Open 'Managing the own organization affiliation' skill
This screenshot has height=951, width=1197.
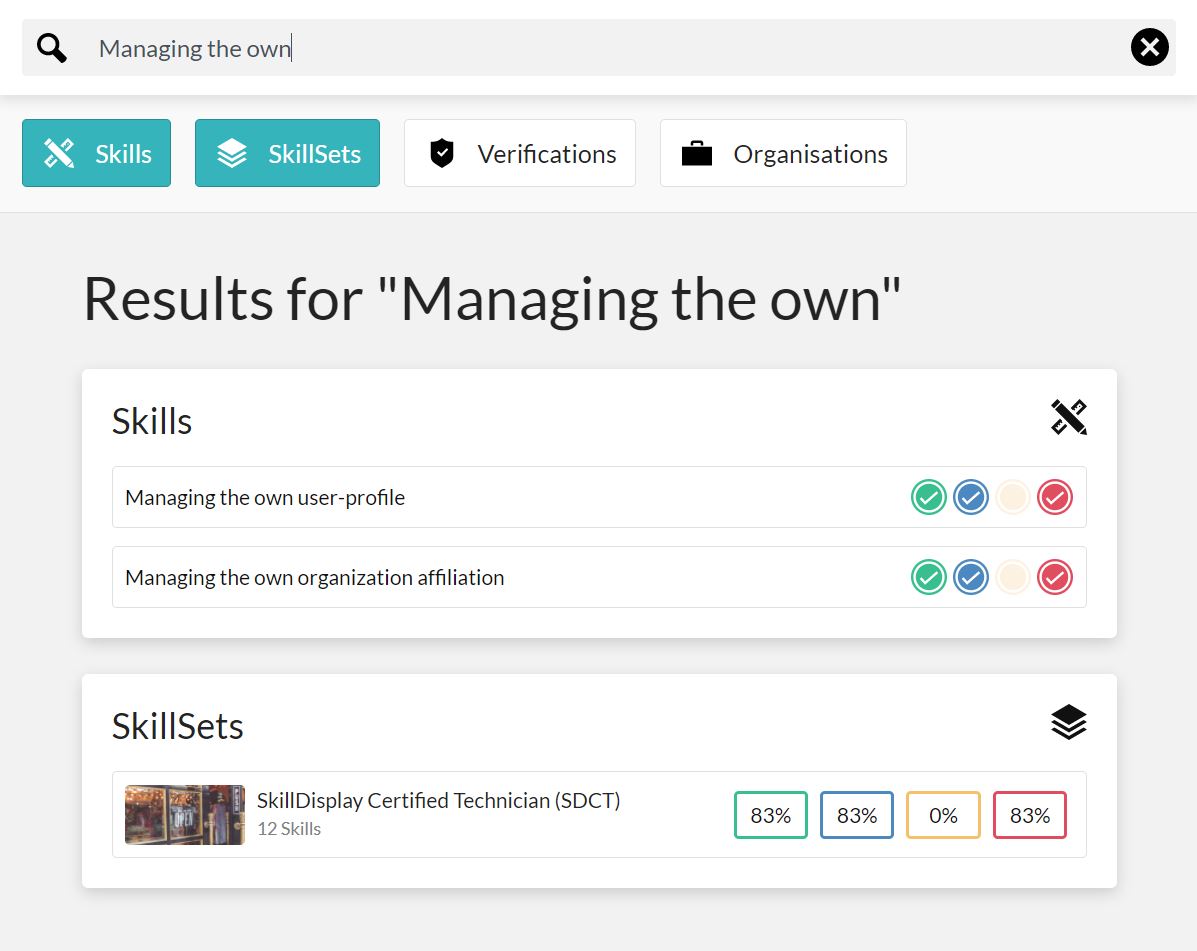(x=599, y=577)
